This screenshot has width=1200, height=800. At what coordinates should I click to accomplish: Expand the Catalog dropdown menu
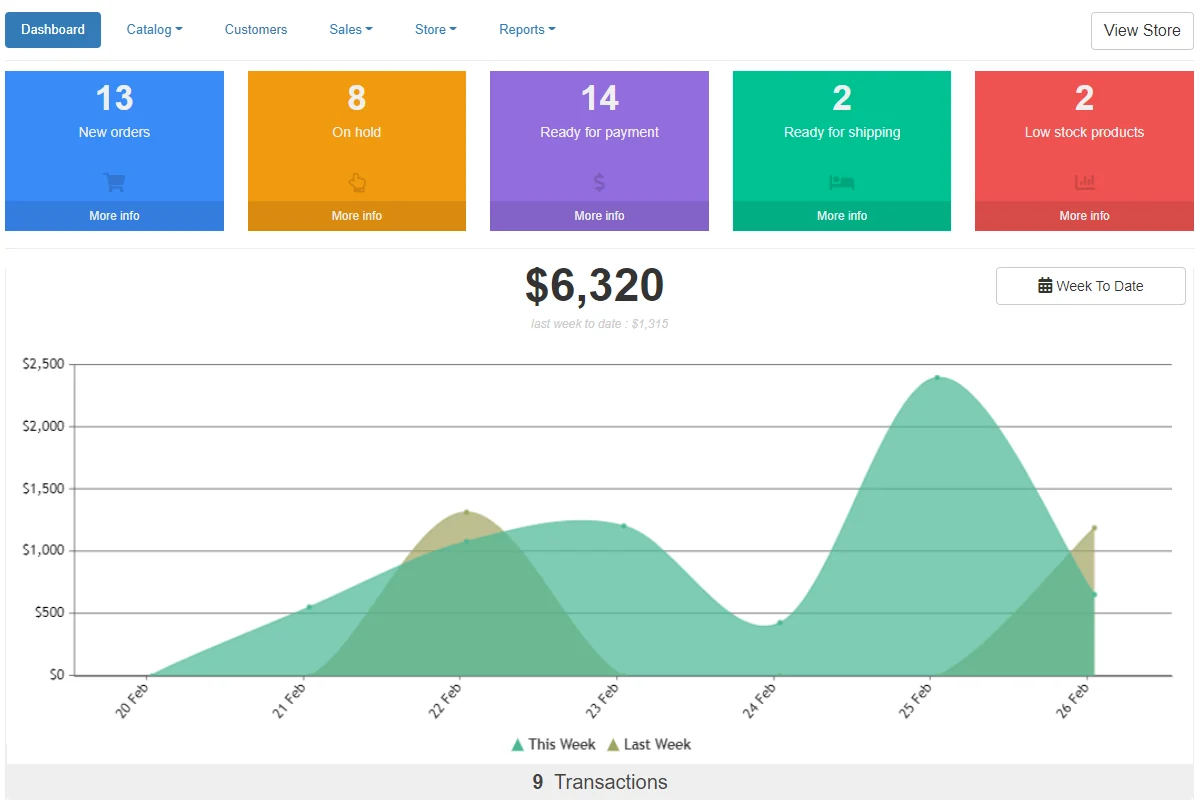(154, 30)
